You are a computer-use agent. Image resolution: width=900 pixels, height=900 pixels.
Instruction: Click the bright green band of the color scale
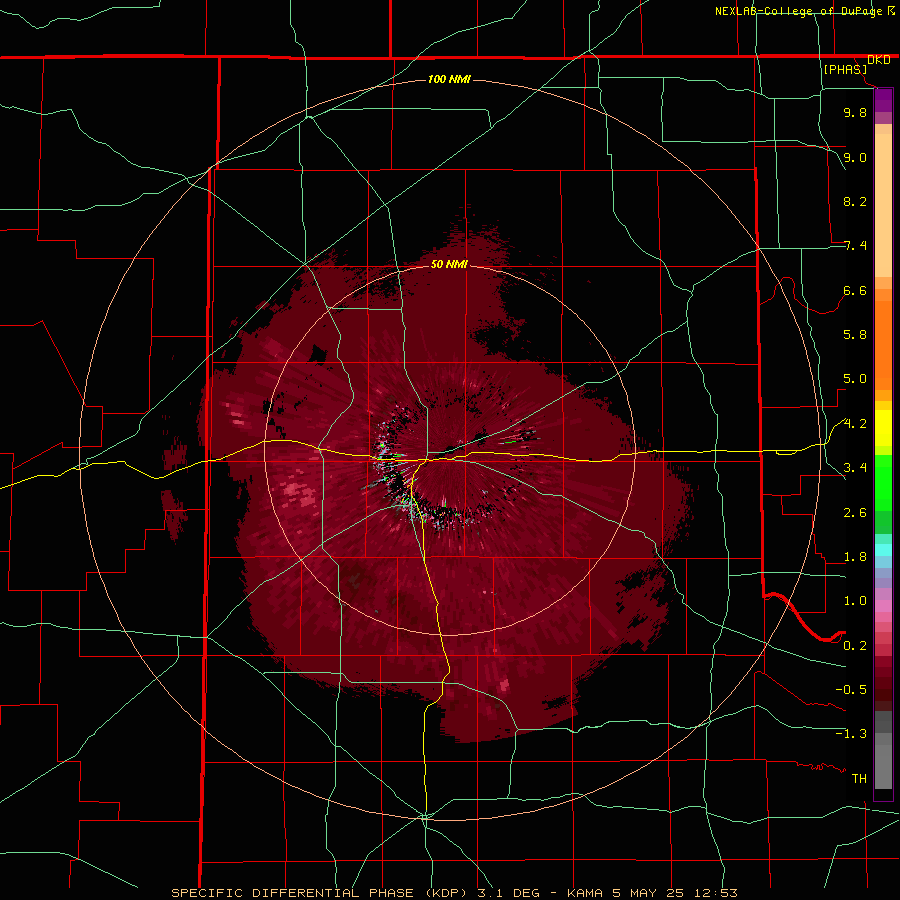(x=883, y=482)
